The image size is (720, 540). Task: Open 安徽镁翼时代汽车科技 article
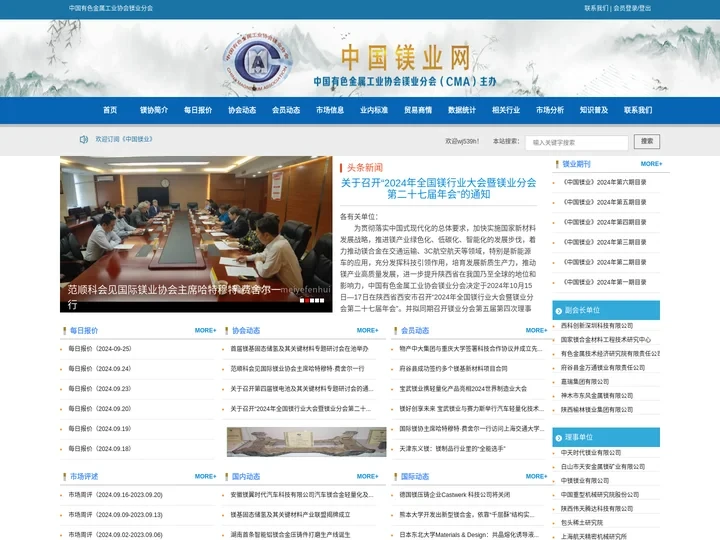(302, 495)
